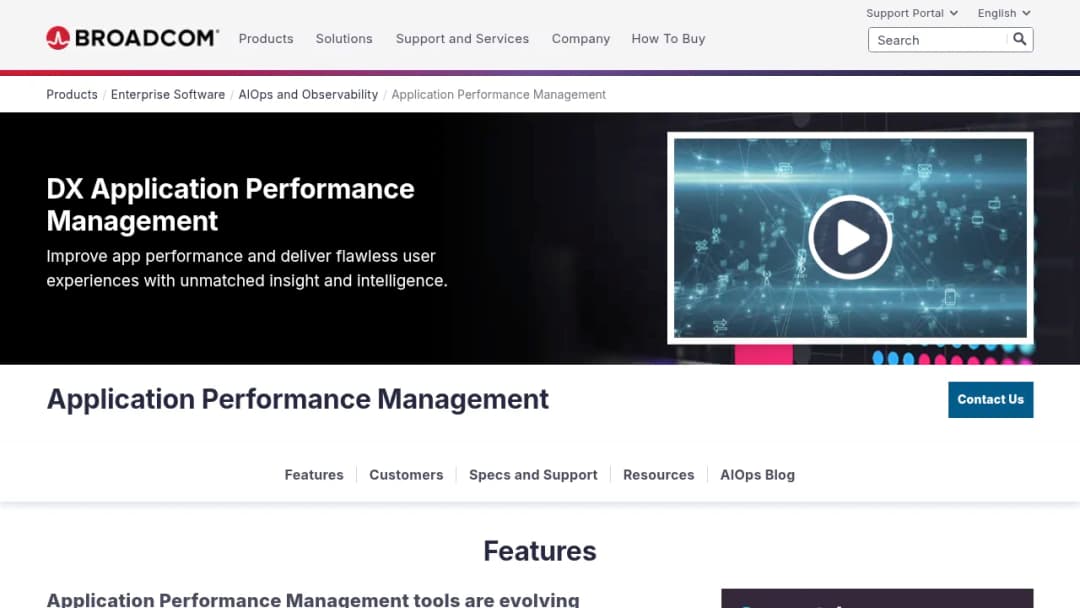Play the DX APM video
This screenshot has width=1080, height=608.
(850, 238)
